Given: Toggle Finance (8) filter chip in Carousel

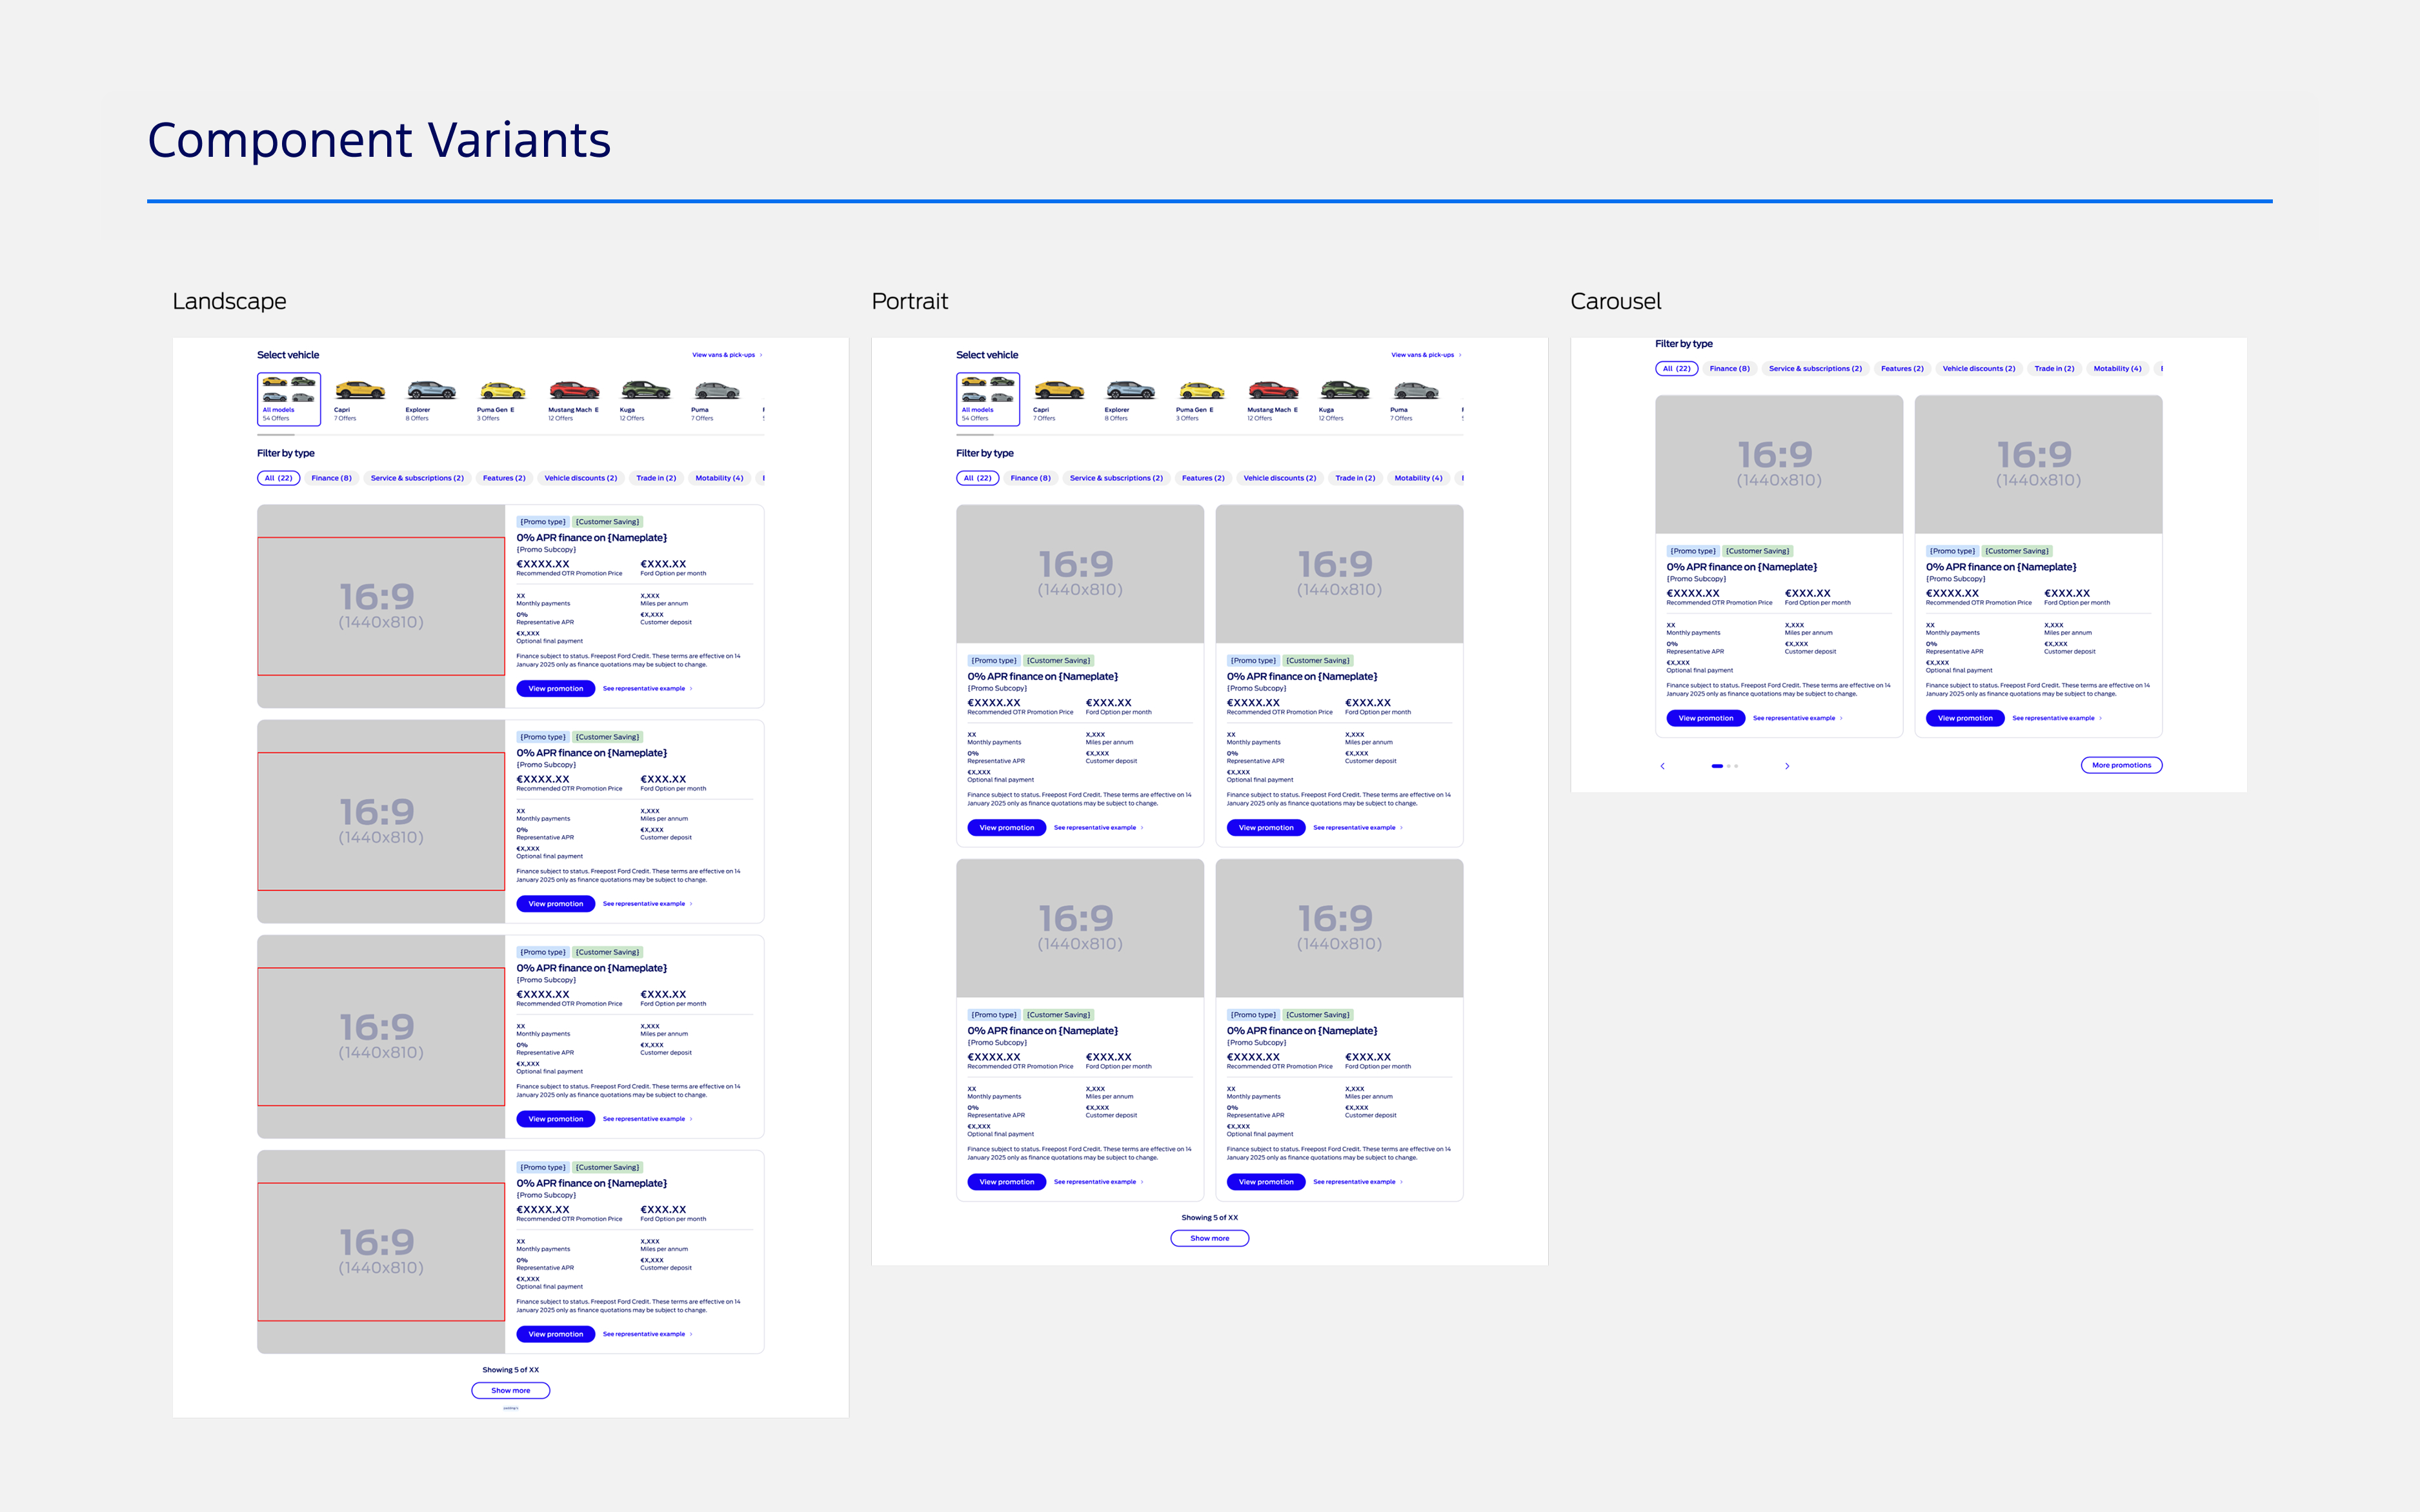Looking at the screenshot, I should (x=1729, y=369).
